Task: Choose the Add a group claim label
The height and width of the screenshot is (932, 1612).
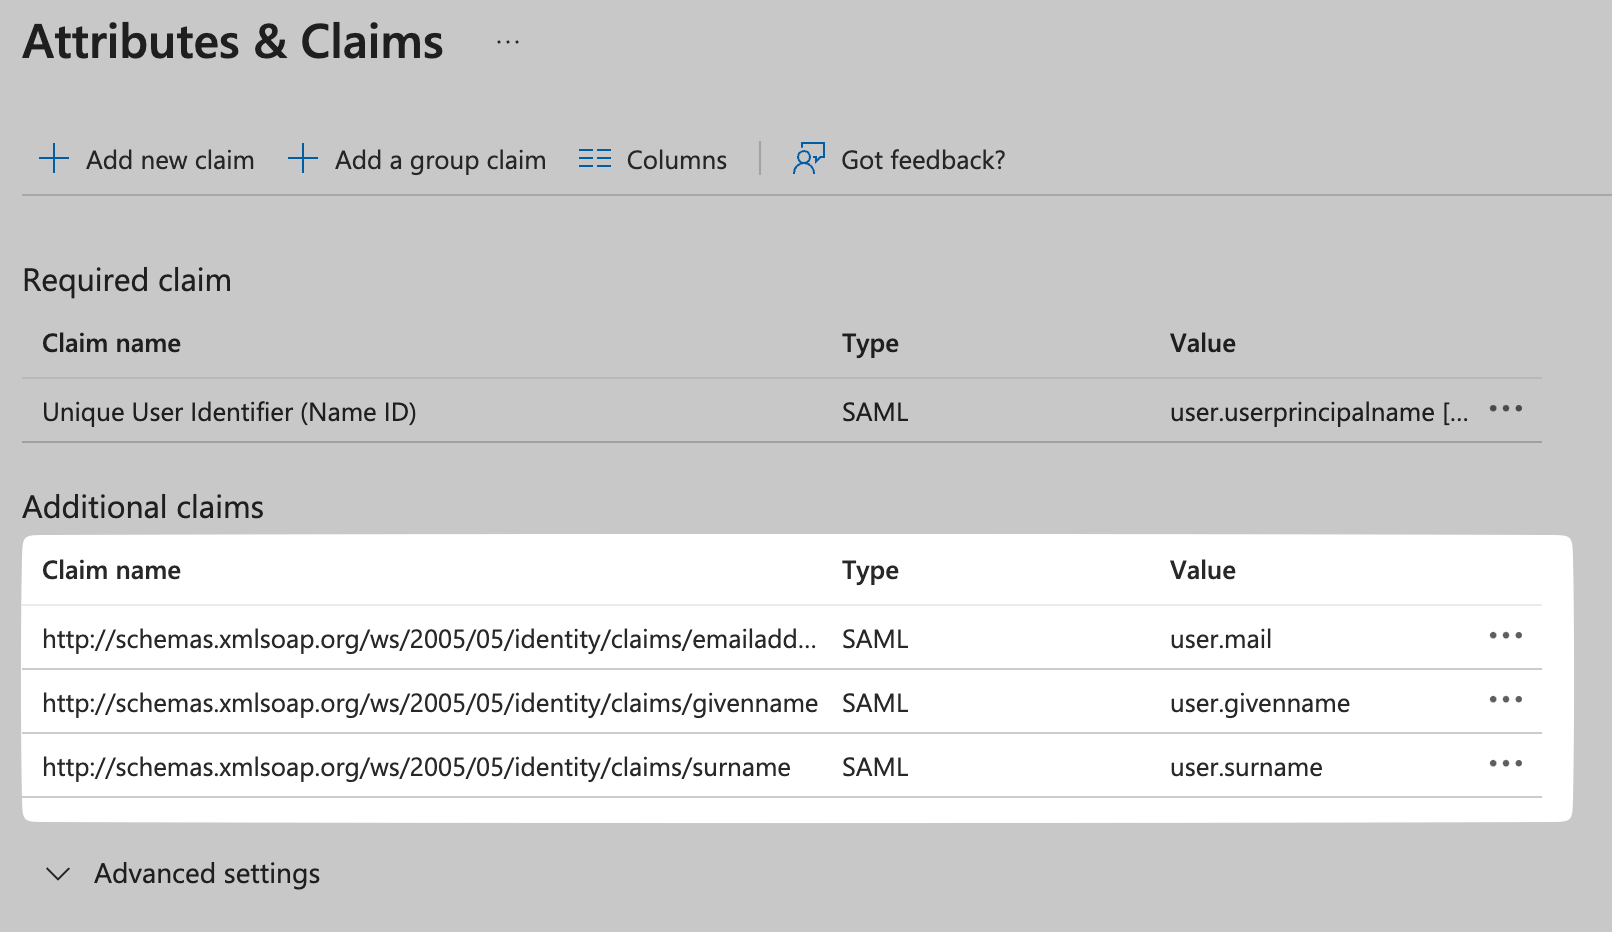Action: pyautogui.click(x=440, y=160)
